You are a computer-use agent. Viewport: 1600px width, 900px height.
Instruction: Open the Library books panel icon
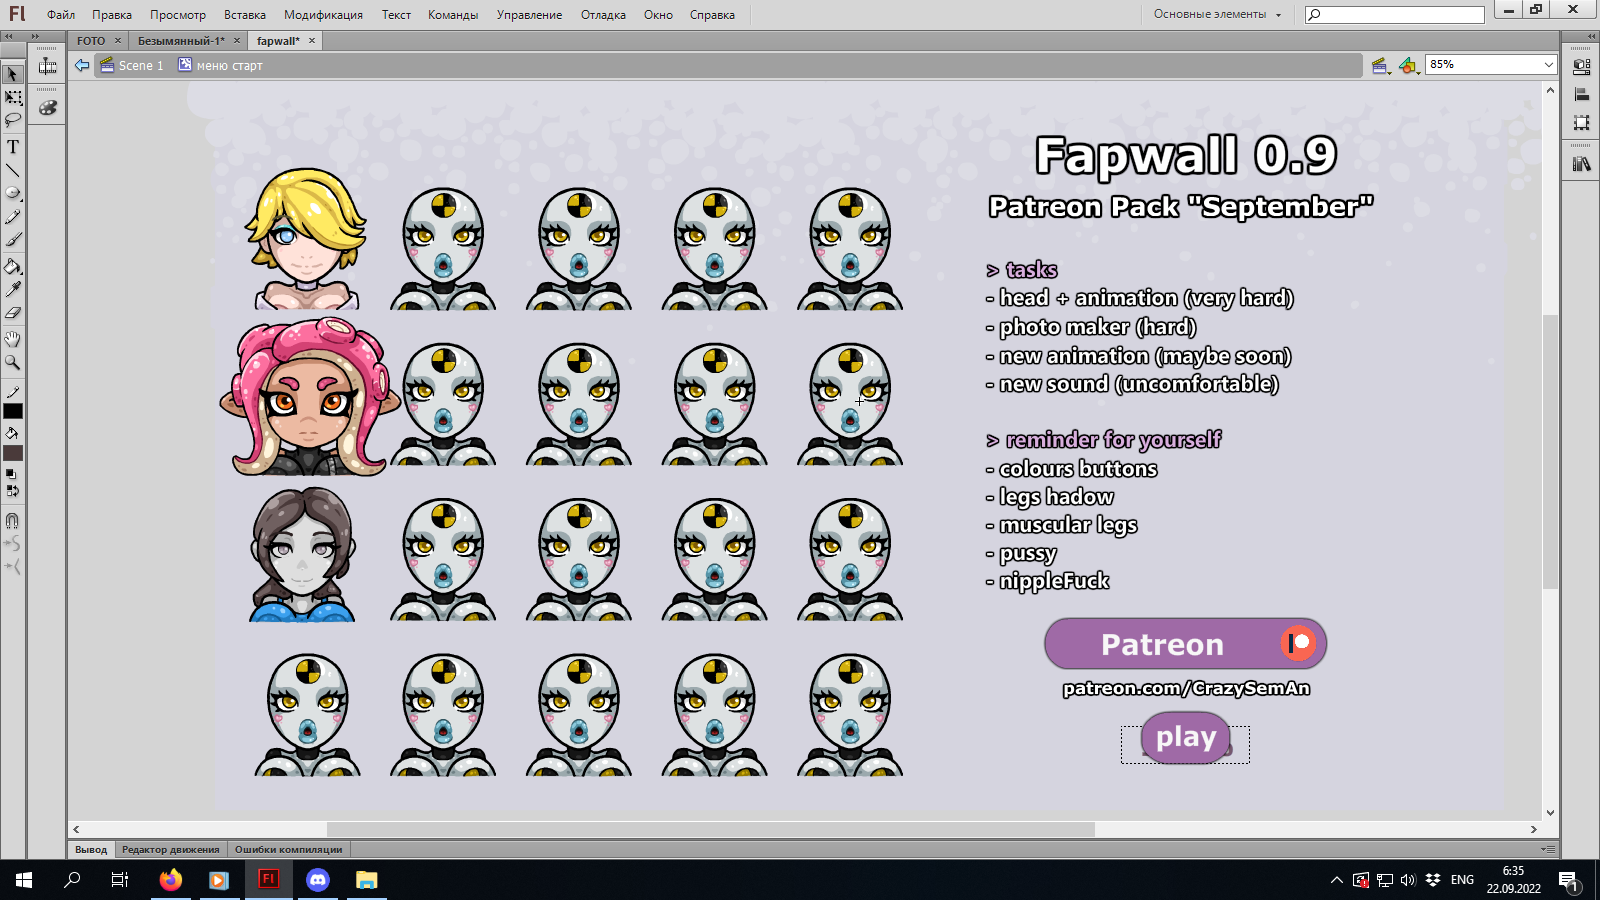(x=1581, y=164)
